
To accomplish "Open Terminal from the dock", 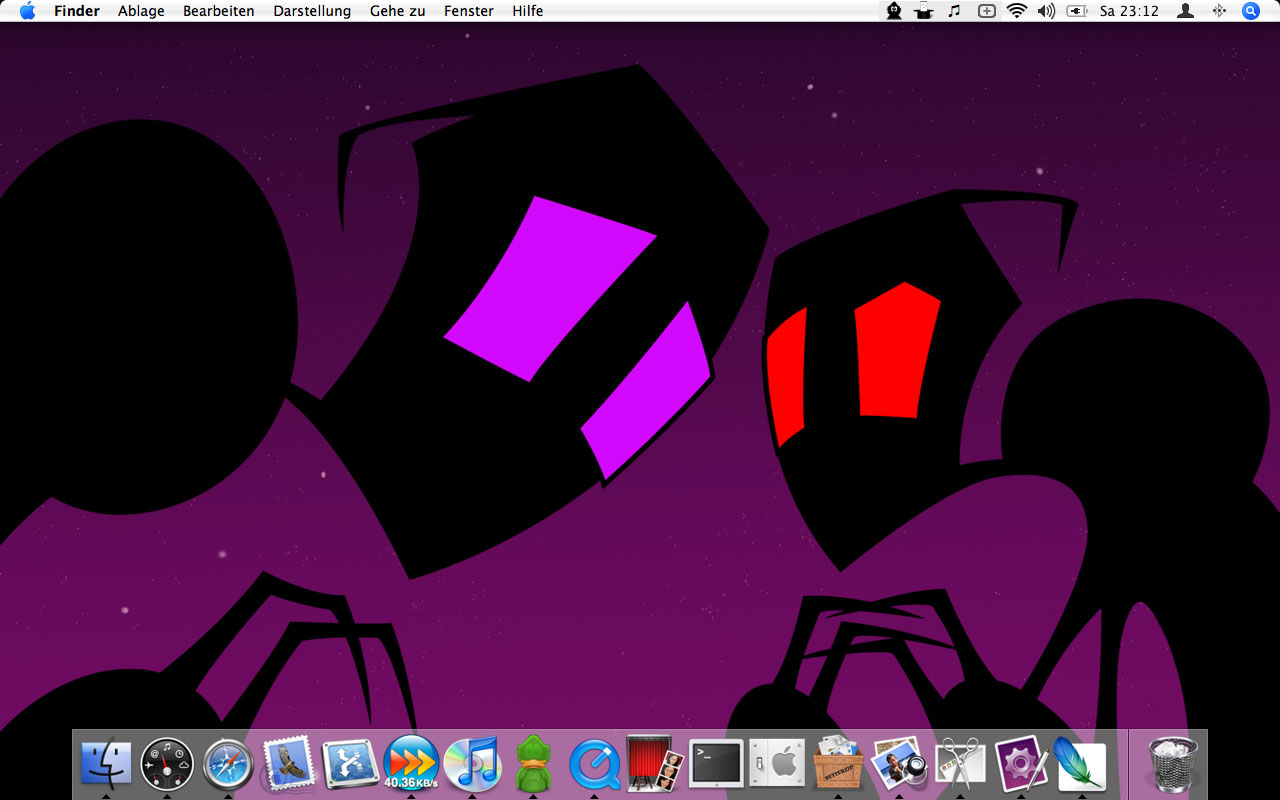I will [x=716, y=765].
